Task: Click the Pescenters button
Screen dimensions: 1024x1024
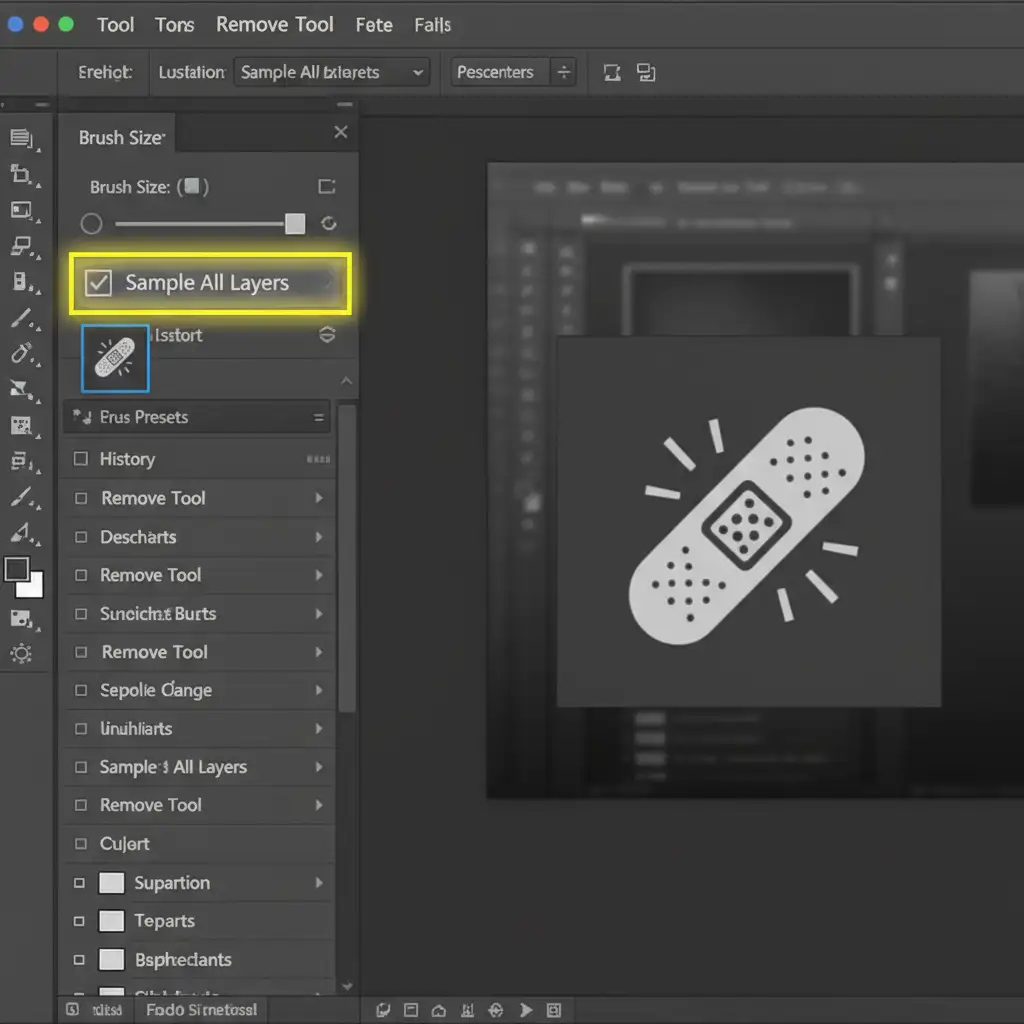Action: tap(495, 72)
